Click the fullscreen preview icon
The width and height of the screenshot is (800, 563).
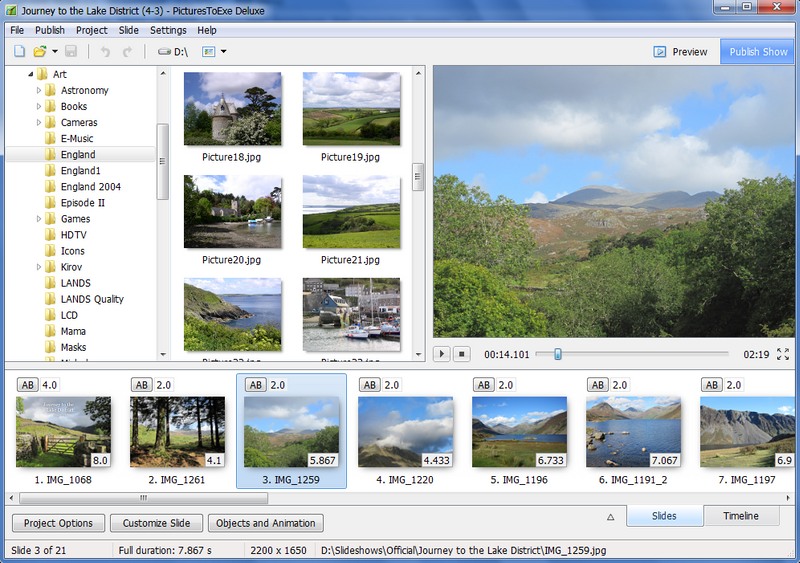pyautogui.click(x=783, y=354)
